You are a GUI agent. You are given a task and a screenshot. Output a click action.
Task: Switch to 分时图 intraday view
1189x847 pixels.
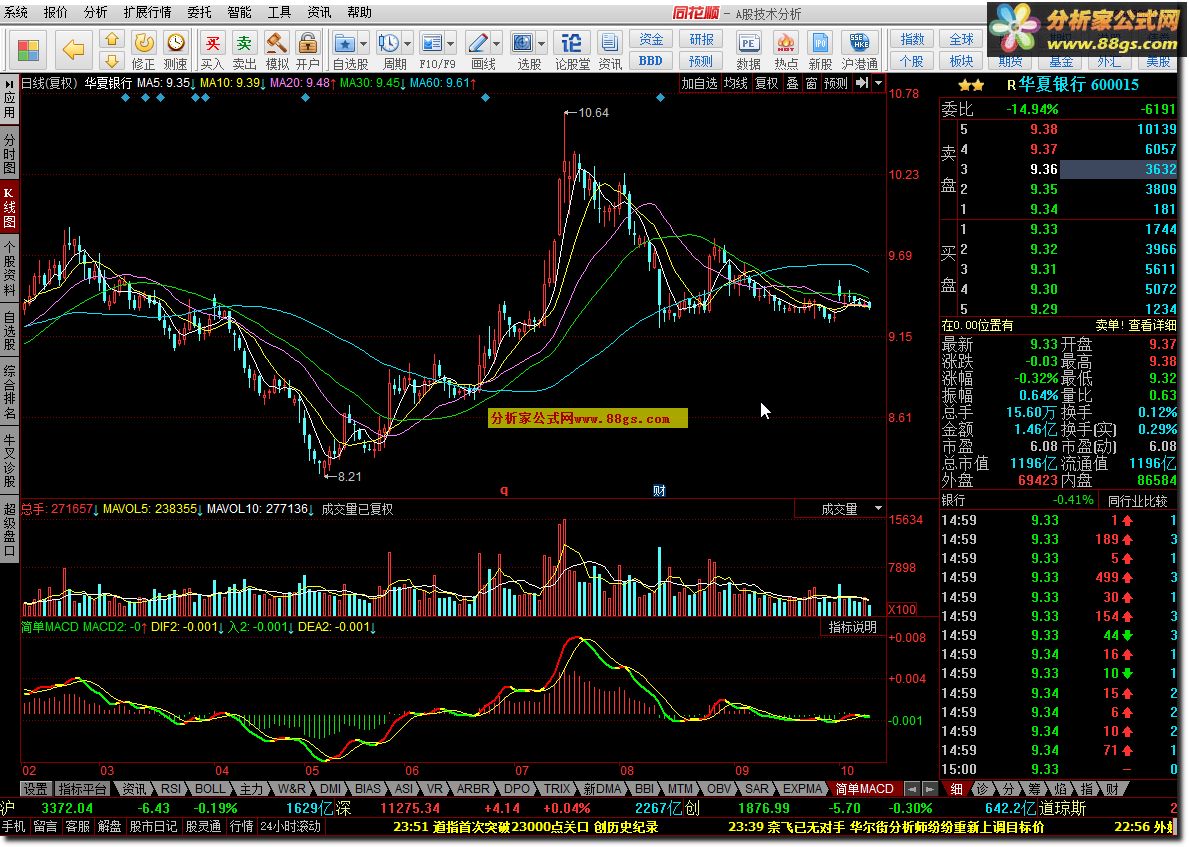(9, 154)
